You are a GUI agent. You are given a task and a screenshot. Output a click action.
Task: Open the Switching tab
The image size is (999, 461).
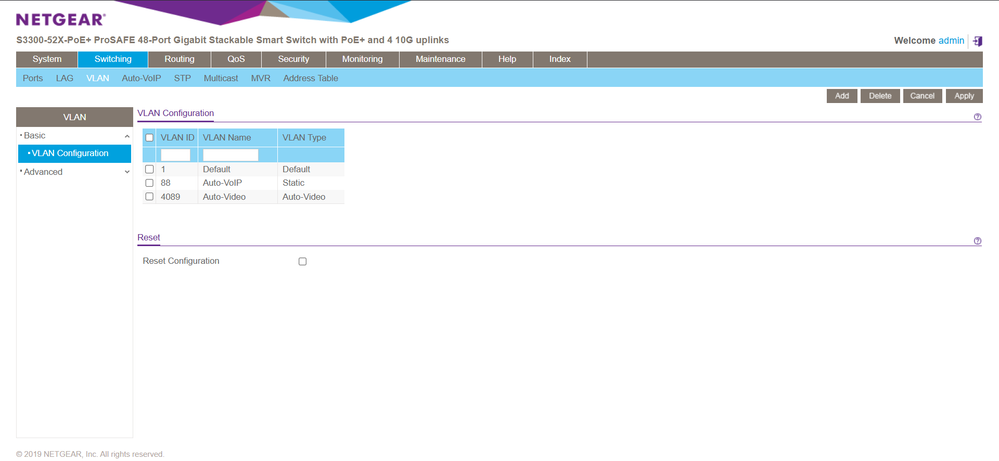tap(113, 59)
